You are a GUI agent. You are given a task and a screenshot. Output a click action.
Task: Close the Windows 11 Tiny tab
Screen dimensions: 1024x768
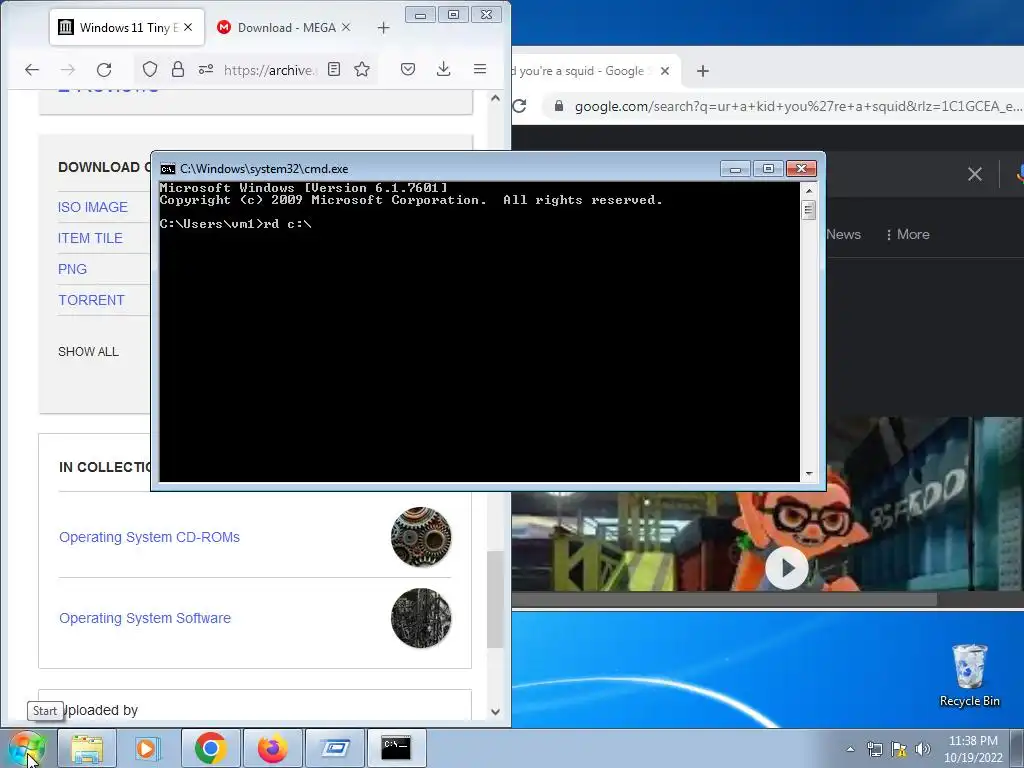coord(188,27)
